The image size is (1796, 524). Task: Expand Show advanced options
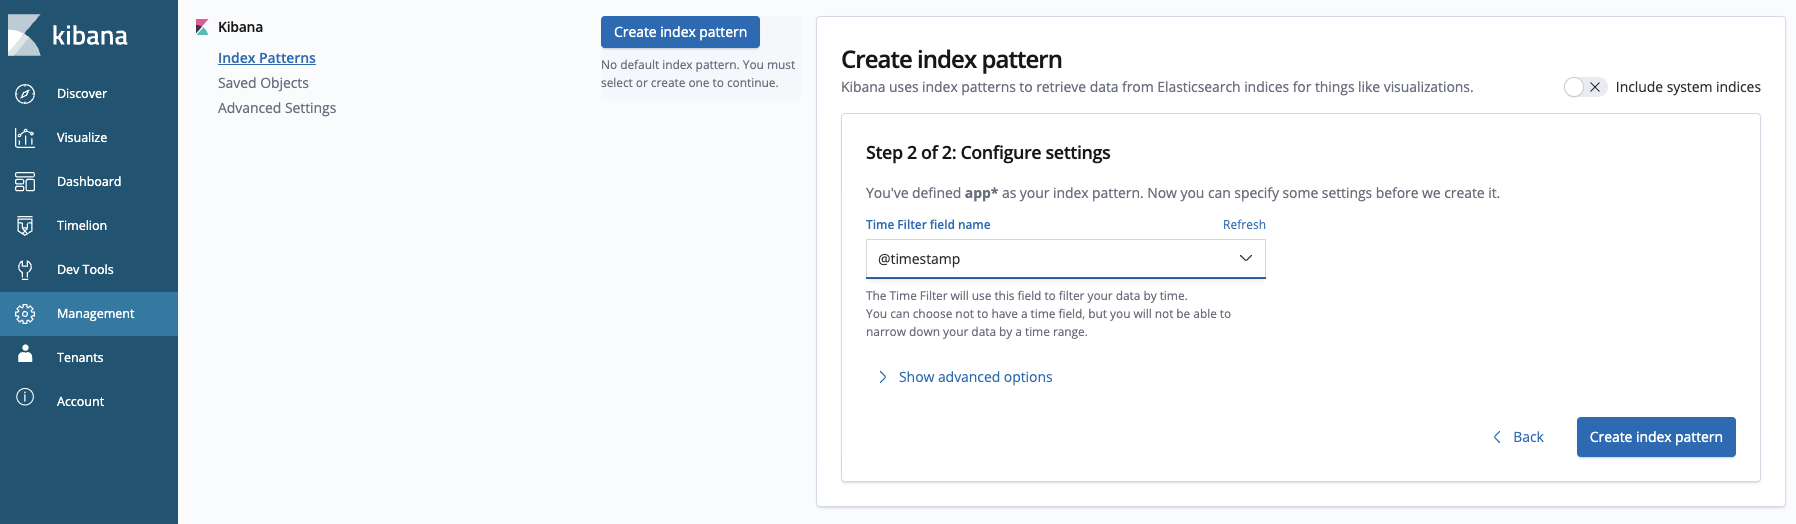975,377
